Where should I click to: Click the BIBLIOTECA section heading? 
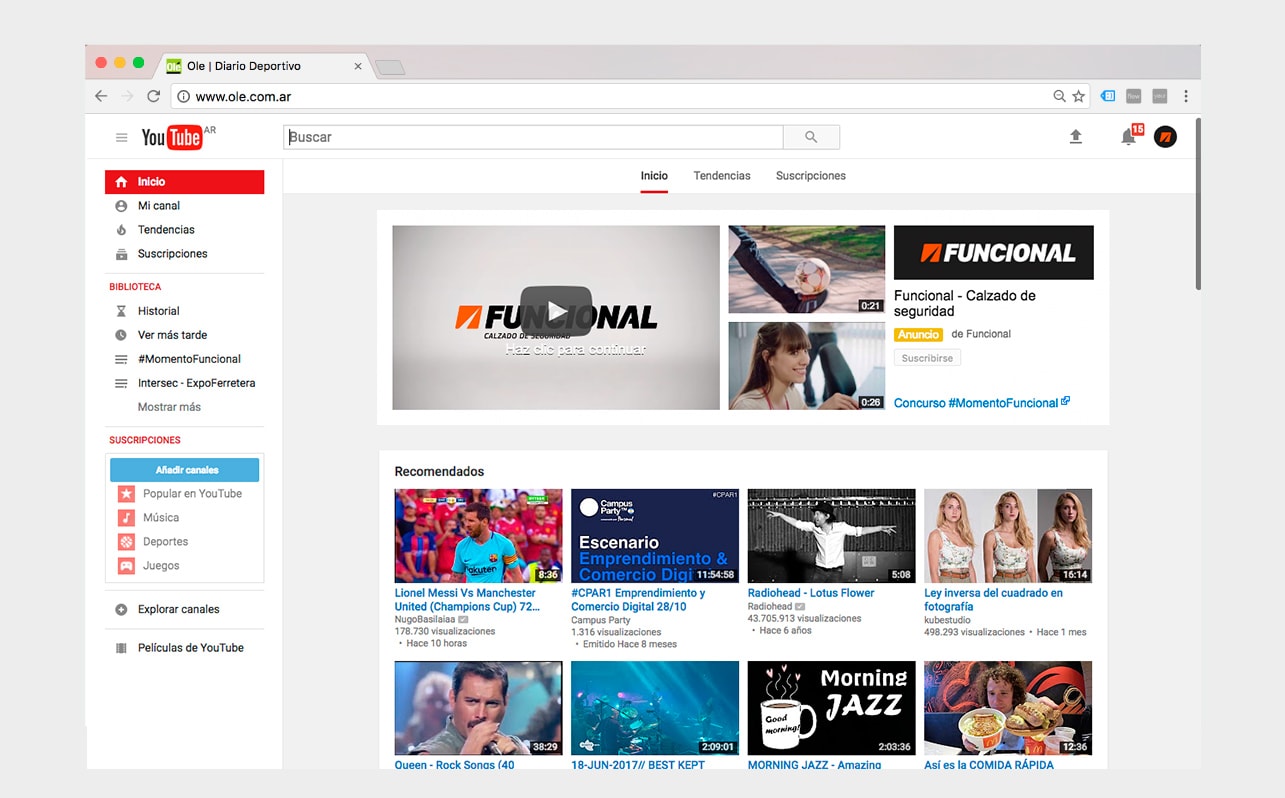(x=135, y=287)
